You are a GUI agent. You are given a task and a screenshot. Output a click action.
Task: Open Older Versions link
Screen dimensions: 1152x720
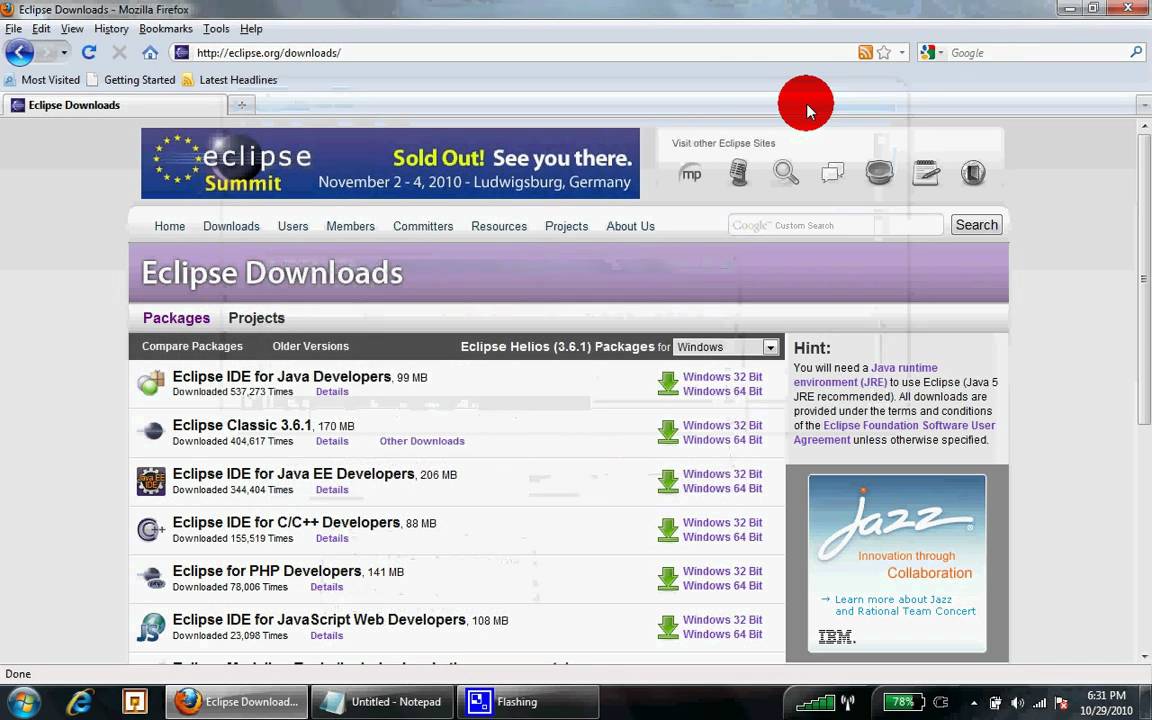311,346
